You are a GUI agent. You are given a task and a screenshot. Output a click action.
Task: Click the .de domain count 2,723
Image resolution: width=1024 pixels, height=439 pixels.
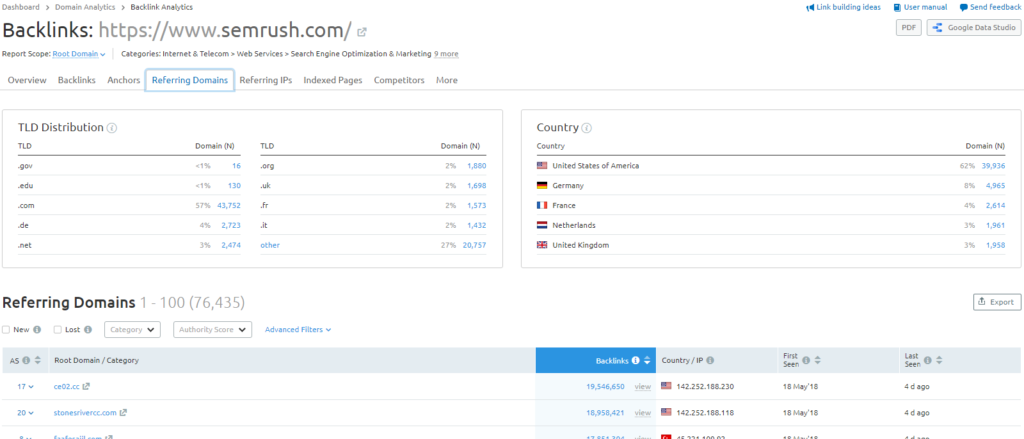(x=231, y=225)
